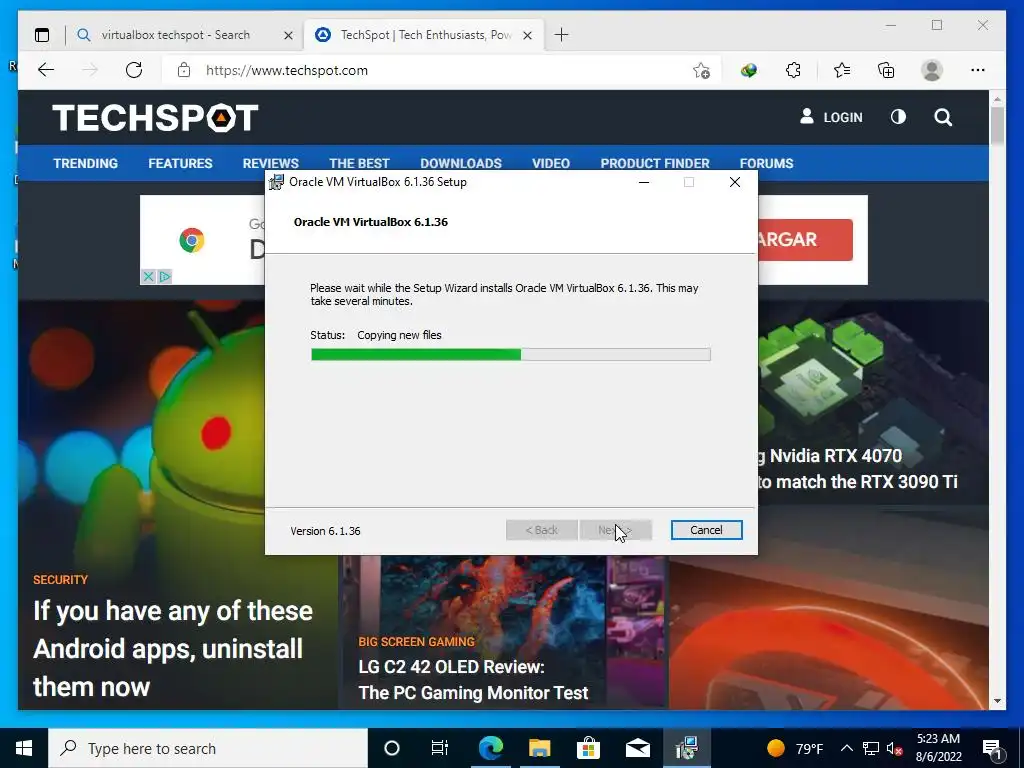
Task: Click the AdChoices triangle icon on the ad
Action: (165, 277)
